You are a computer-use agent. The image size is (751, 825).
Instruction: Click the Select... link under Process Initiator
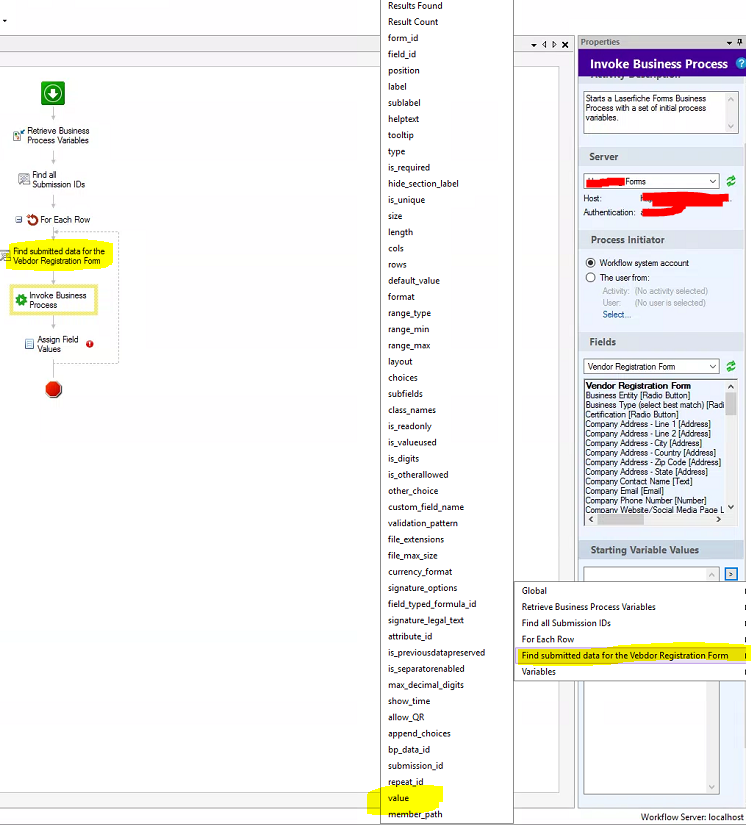point(616,315)
